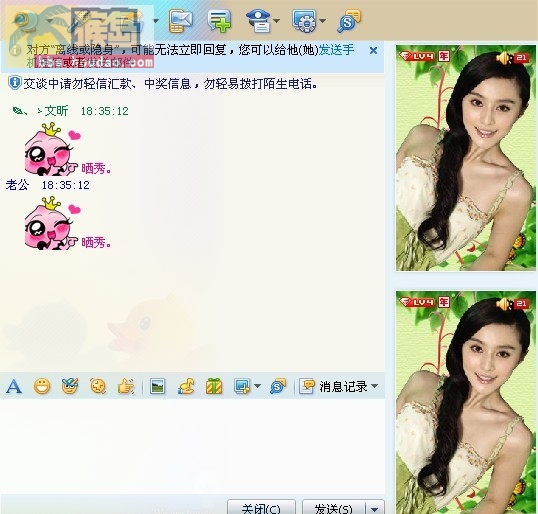The height and width of the screenshot is (514, 538).
Task: Click LV4 badge on lower portrait
Action: tap(418, 302)
